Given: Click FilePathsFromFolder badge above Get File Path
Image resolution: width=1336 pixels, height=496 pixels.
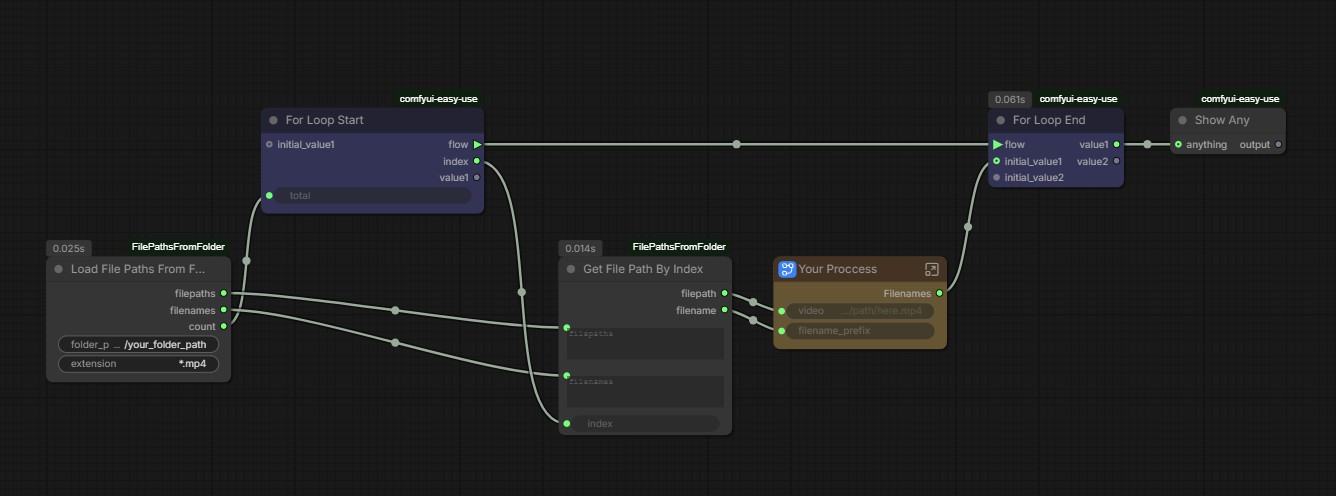Looking at the screenshot, I should pyautogui.click(x=680, y=247).
